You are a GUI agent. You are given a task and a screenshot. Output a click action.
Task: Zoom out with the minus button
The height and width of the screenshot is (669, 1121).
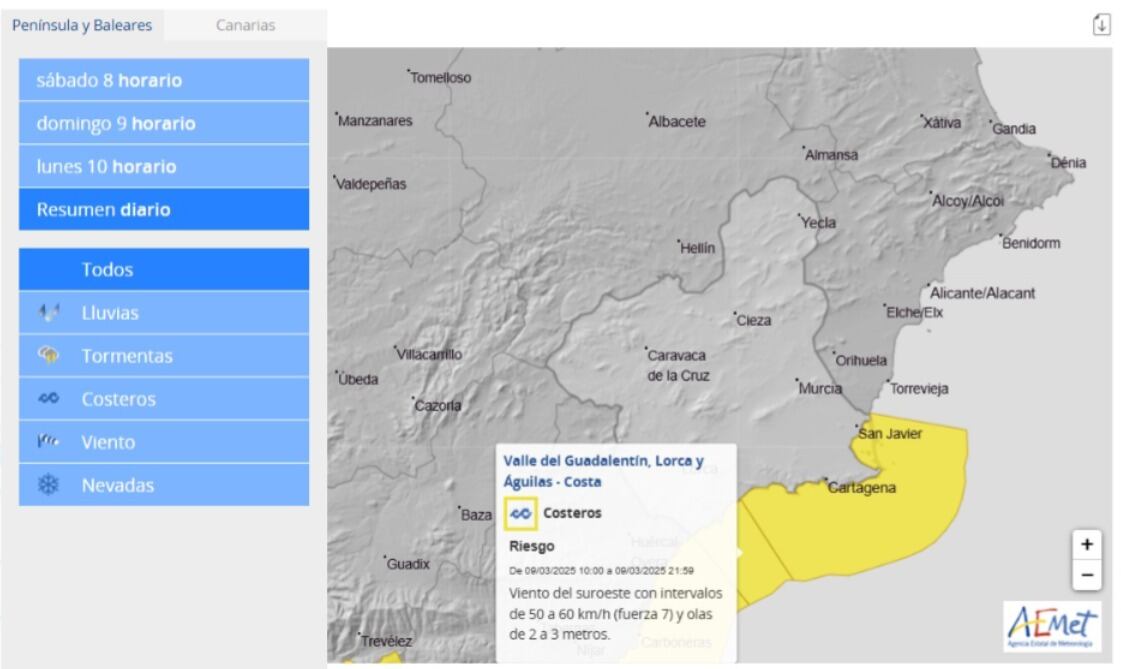click(1087, 576)
